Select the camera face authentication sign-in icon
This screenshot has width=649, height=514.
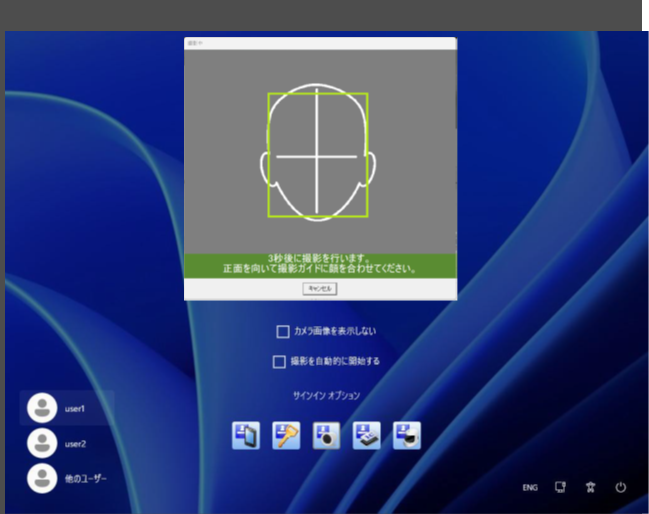pos(327,436)
